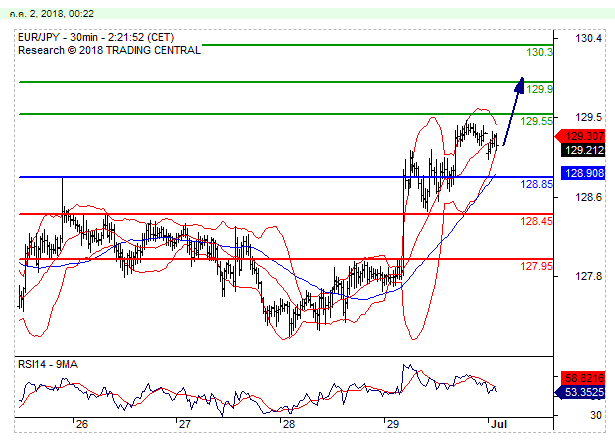The image size is (615, 443).
Task: Click the green 129.9 resistance level label
Action: [539, 89]
